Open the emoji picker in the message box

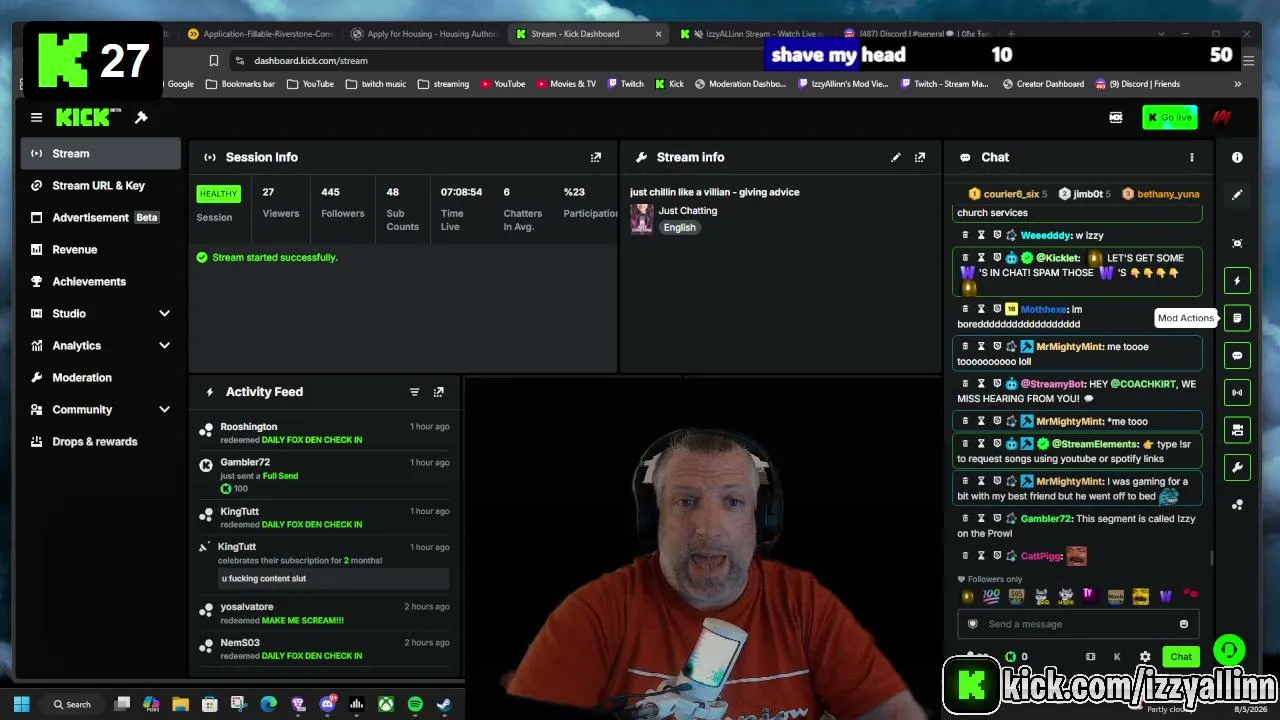pos(1183,624)
